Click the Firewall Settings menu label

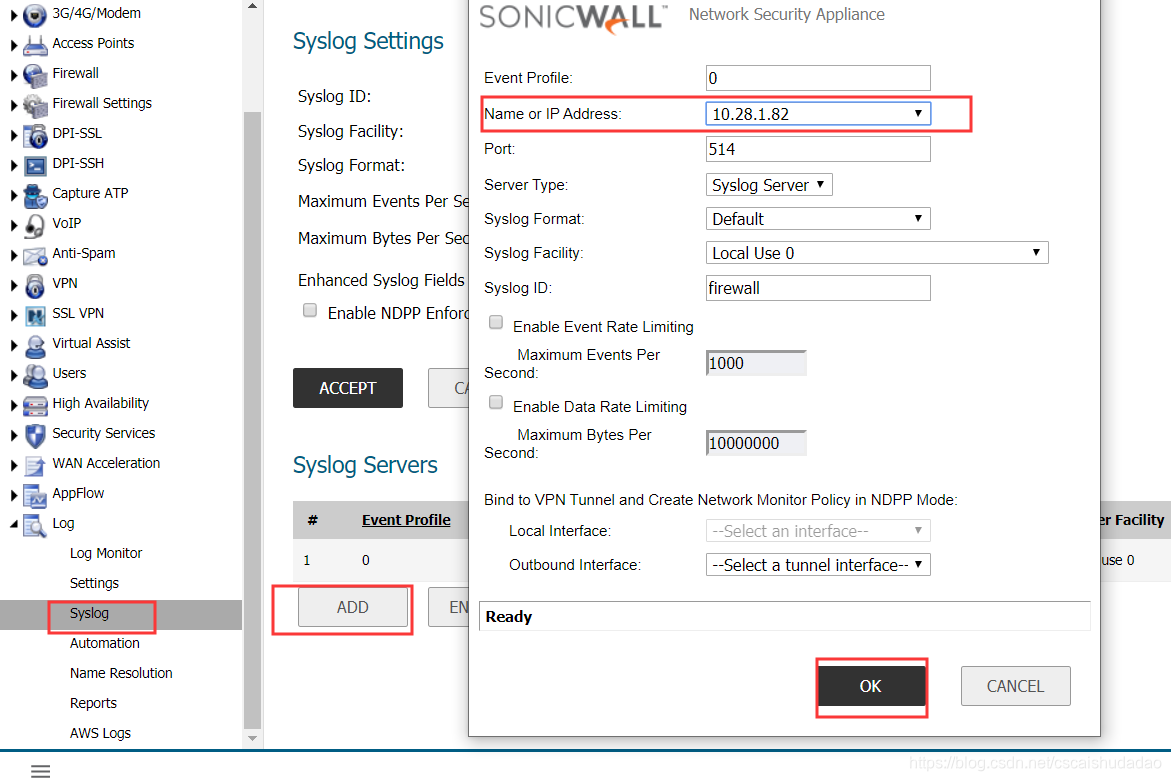click(x=102, y=103)
